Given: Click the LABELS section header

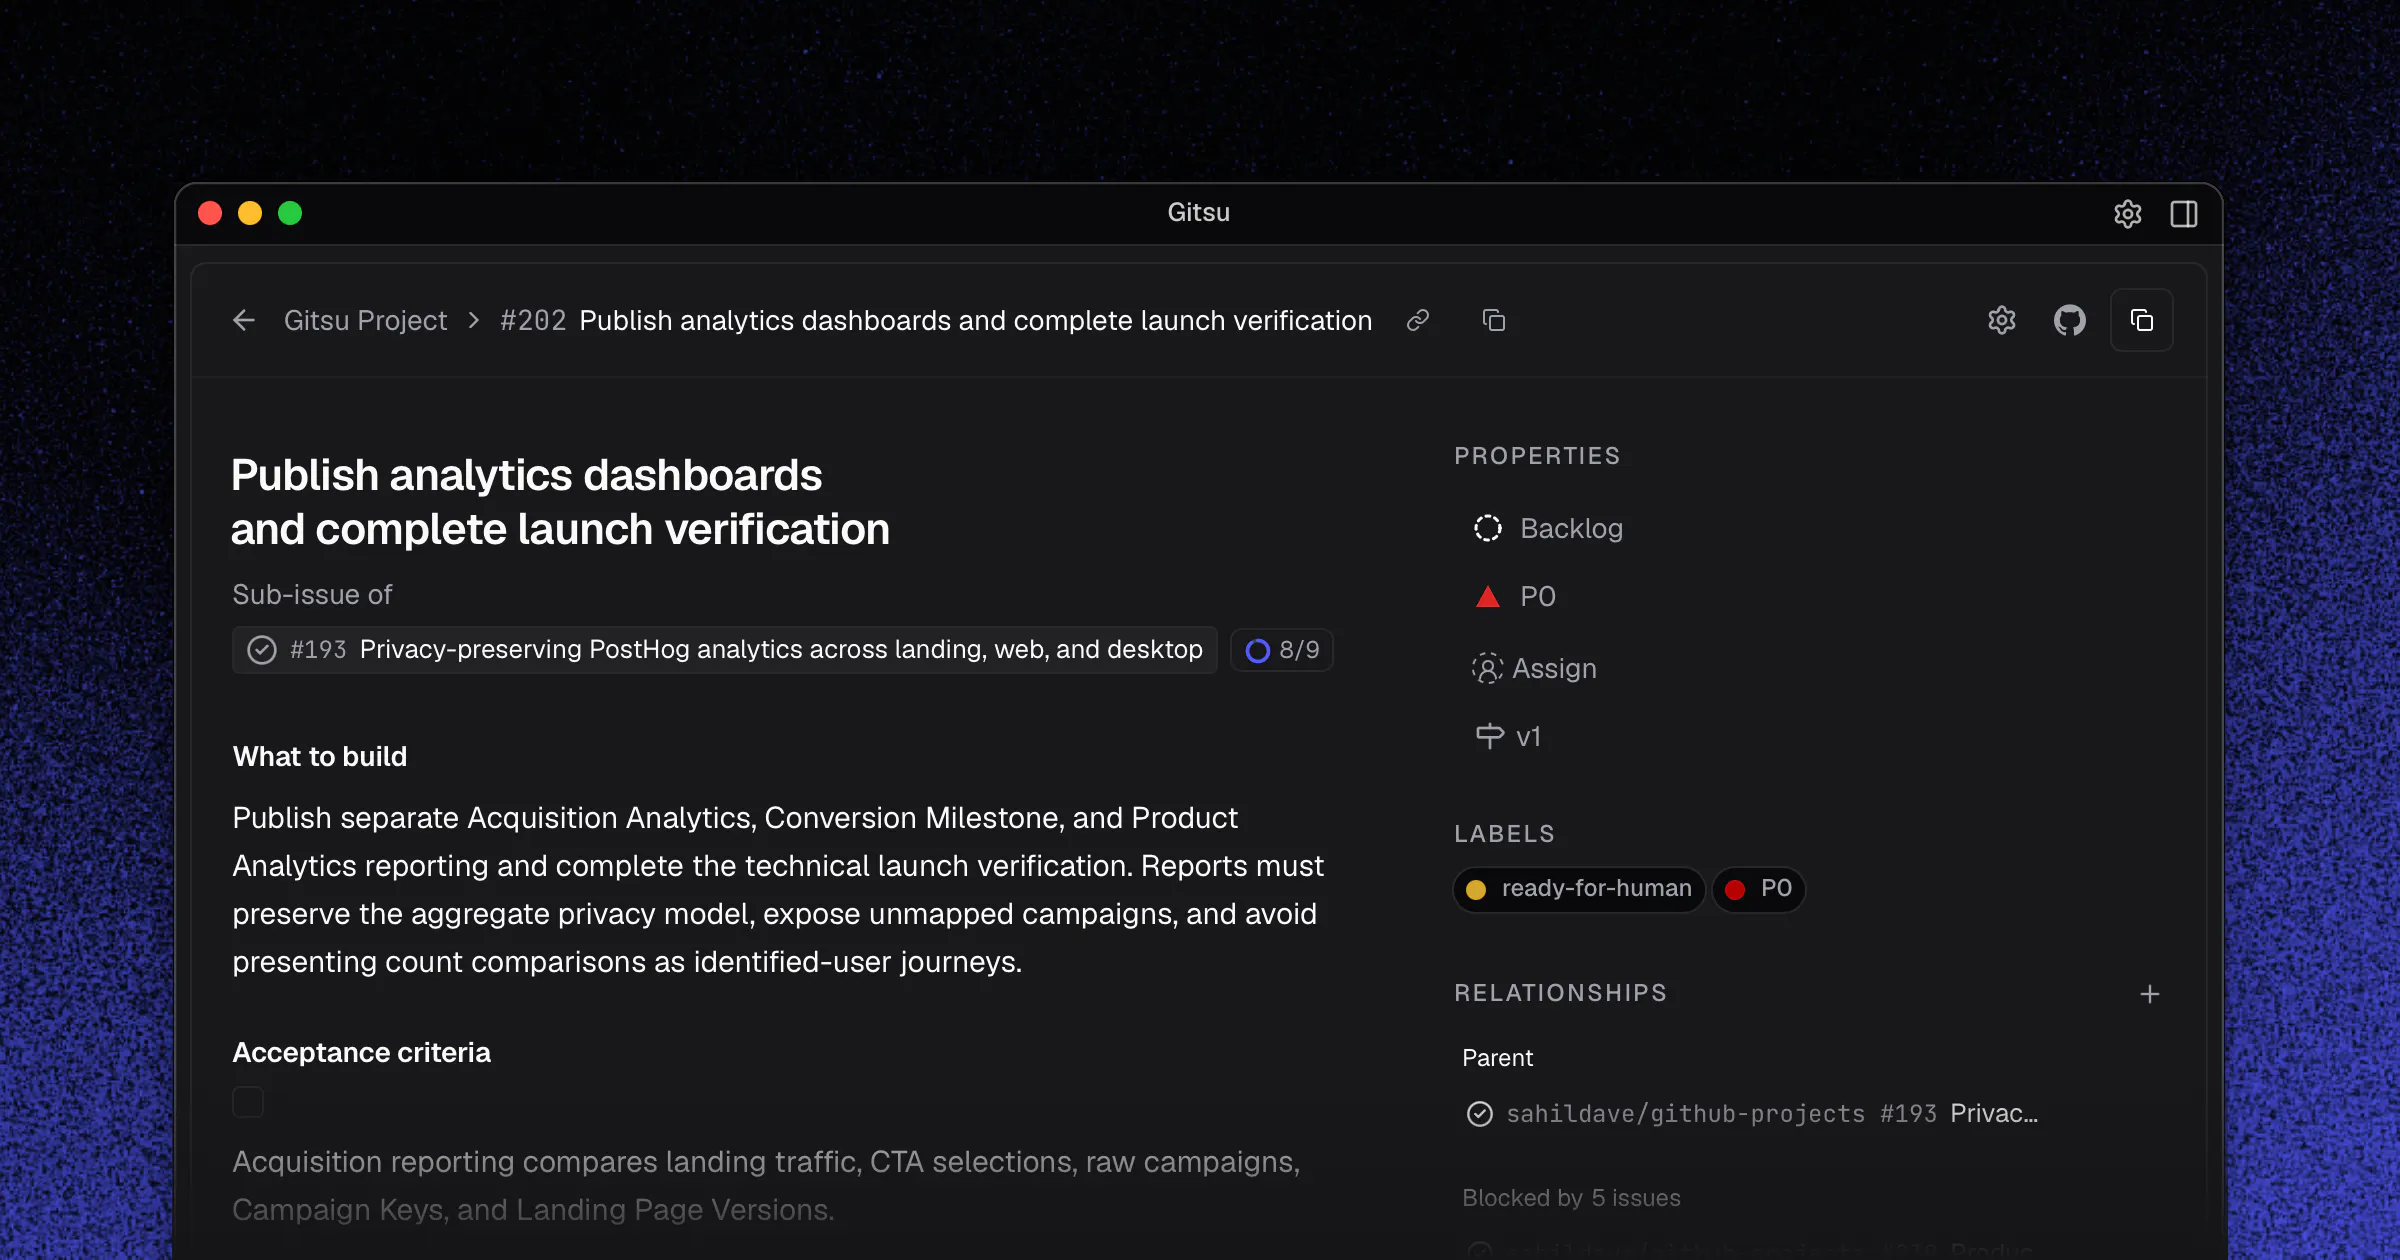Looking at the screenshot, I should point(1504,834).
